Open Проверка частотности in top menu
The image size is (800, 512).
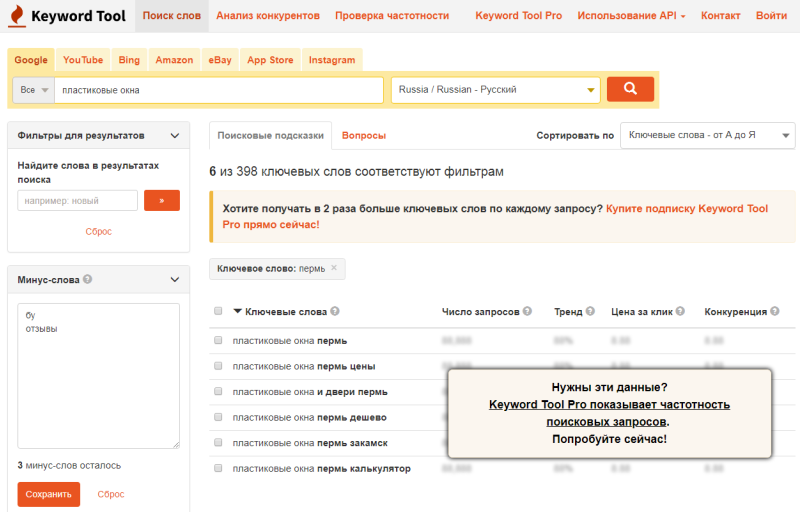[392, 16]
